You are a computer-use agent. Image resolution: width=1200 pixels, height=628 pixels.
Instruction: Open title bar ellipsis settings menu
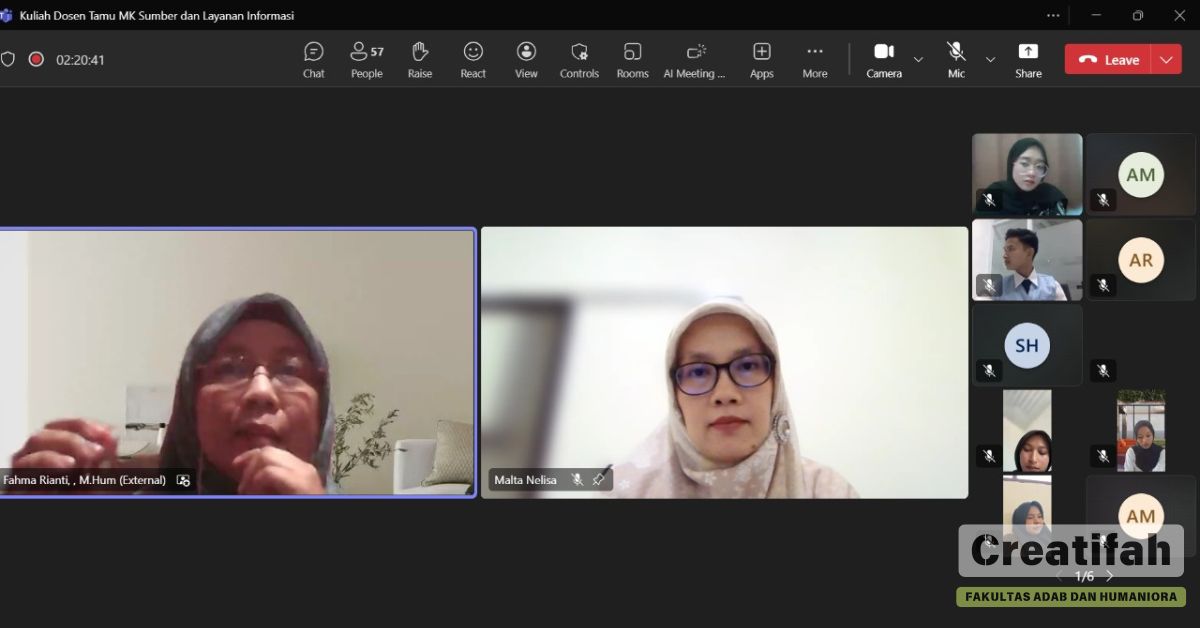tap(1053, 15)
